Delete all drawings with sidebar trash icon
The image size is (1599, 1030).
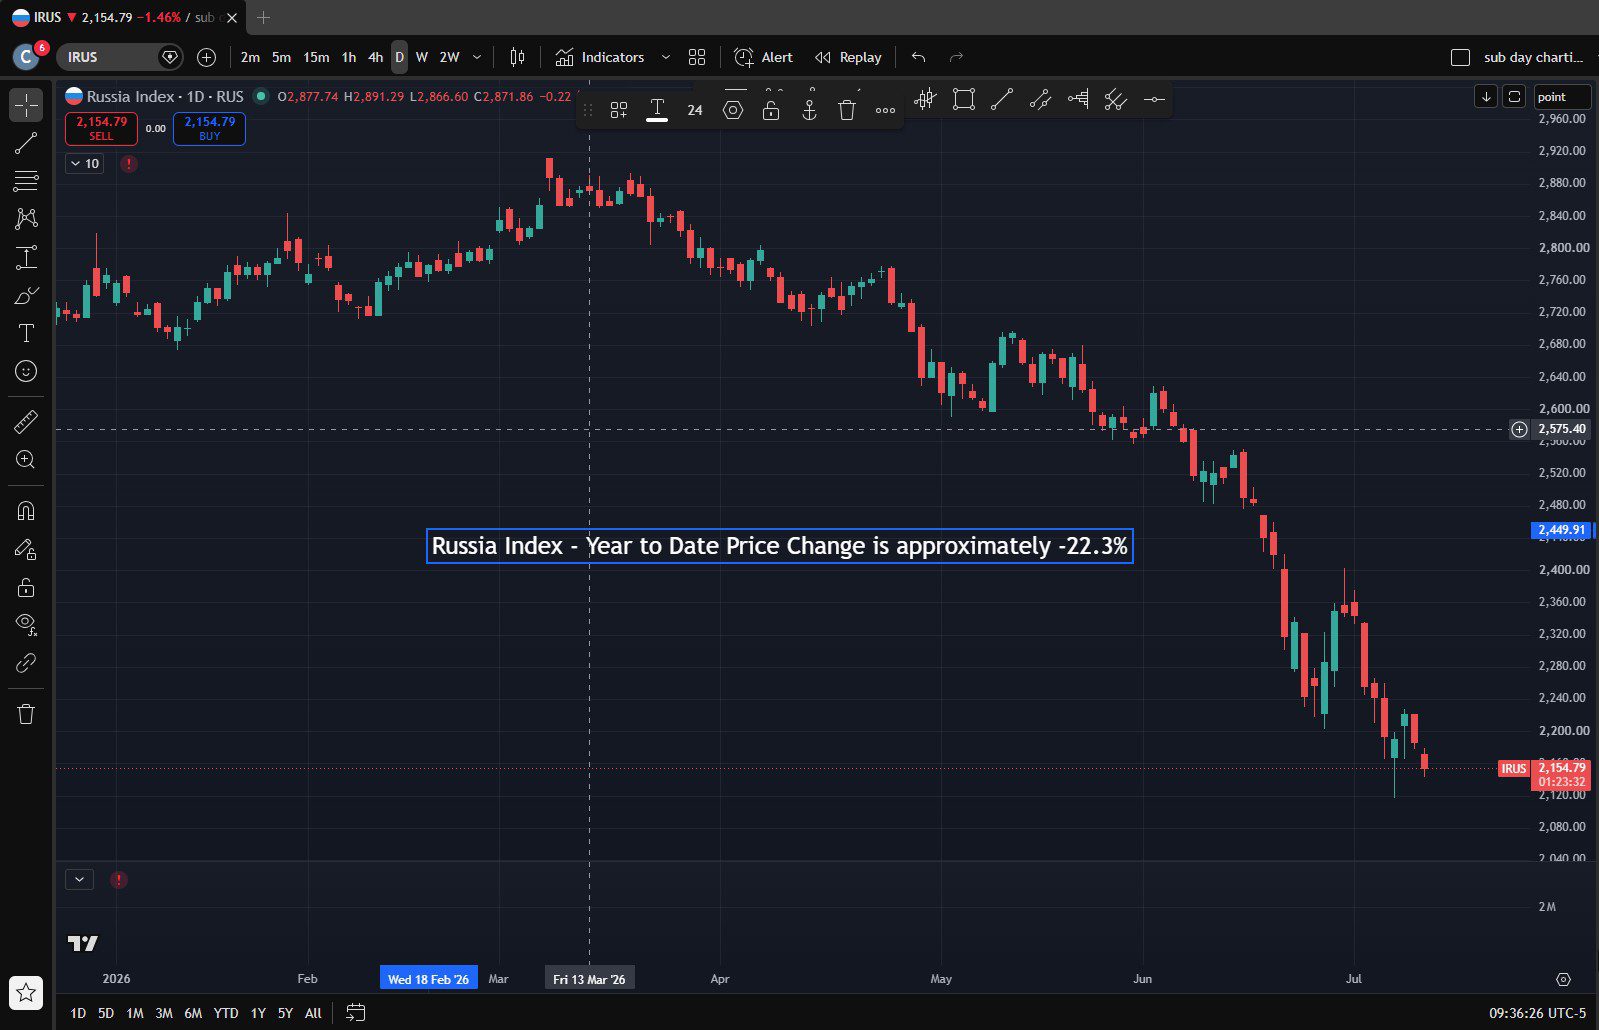[26, 714]
